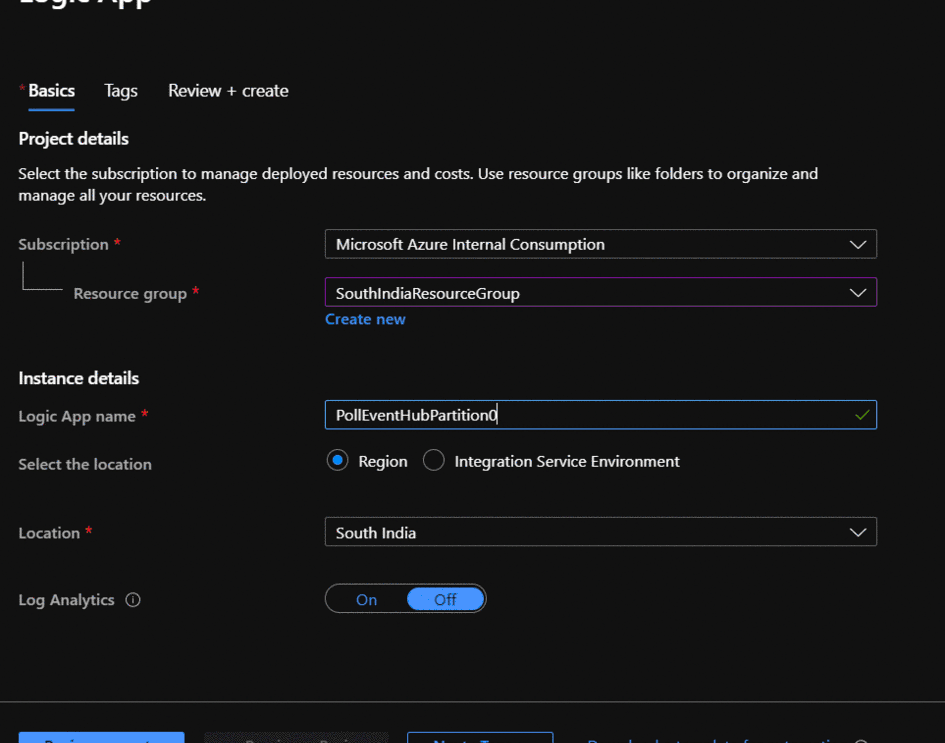Click the Instance details heading
This screenshot has height=743, width=945.
tap(78, 378)
